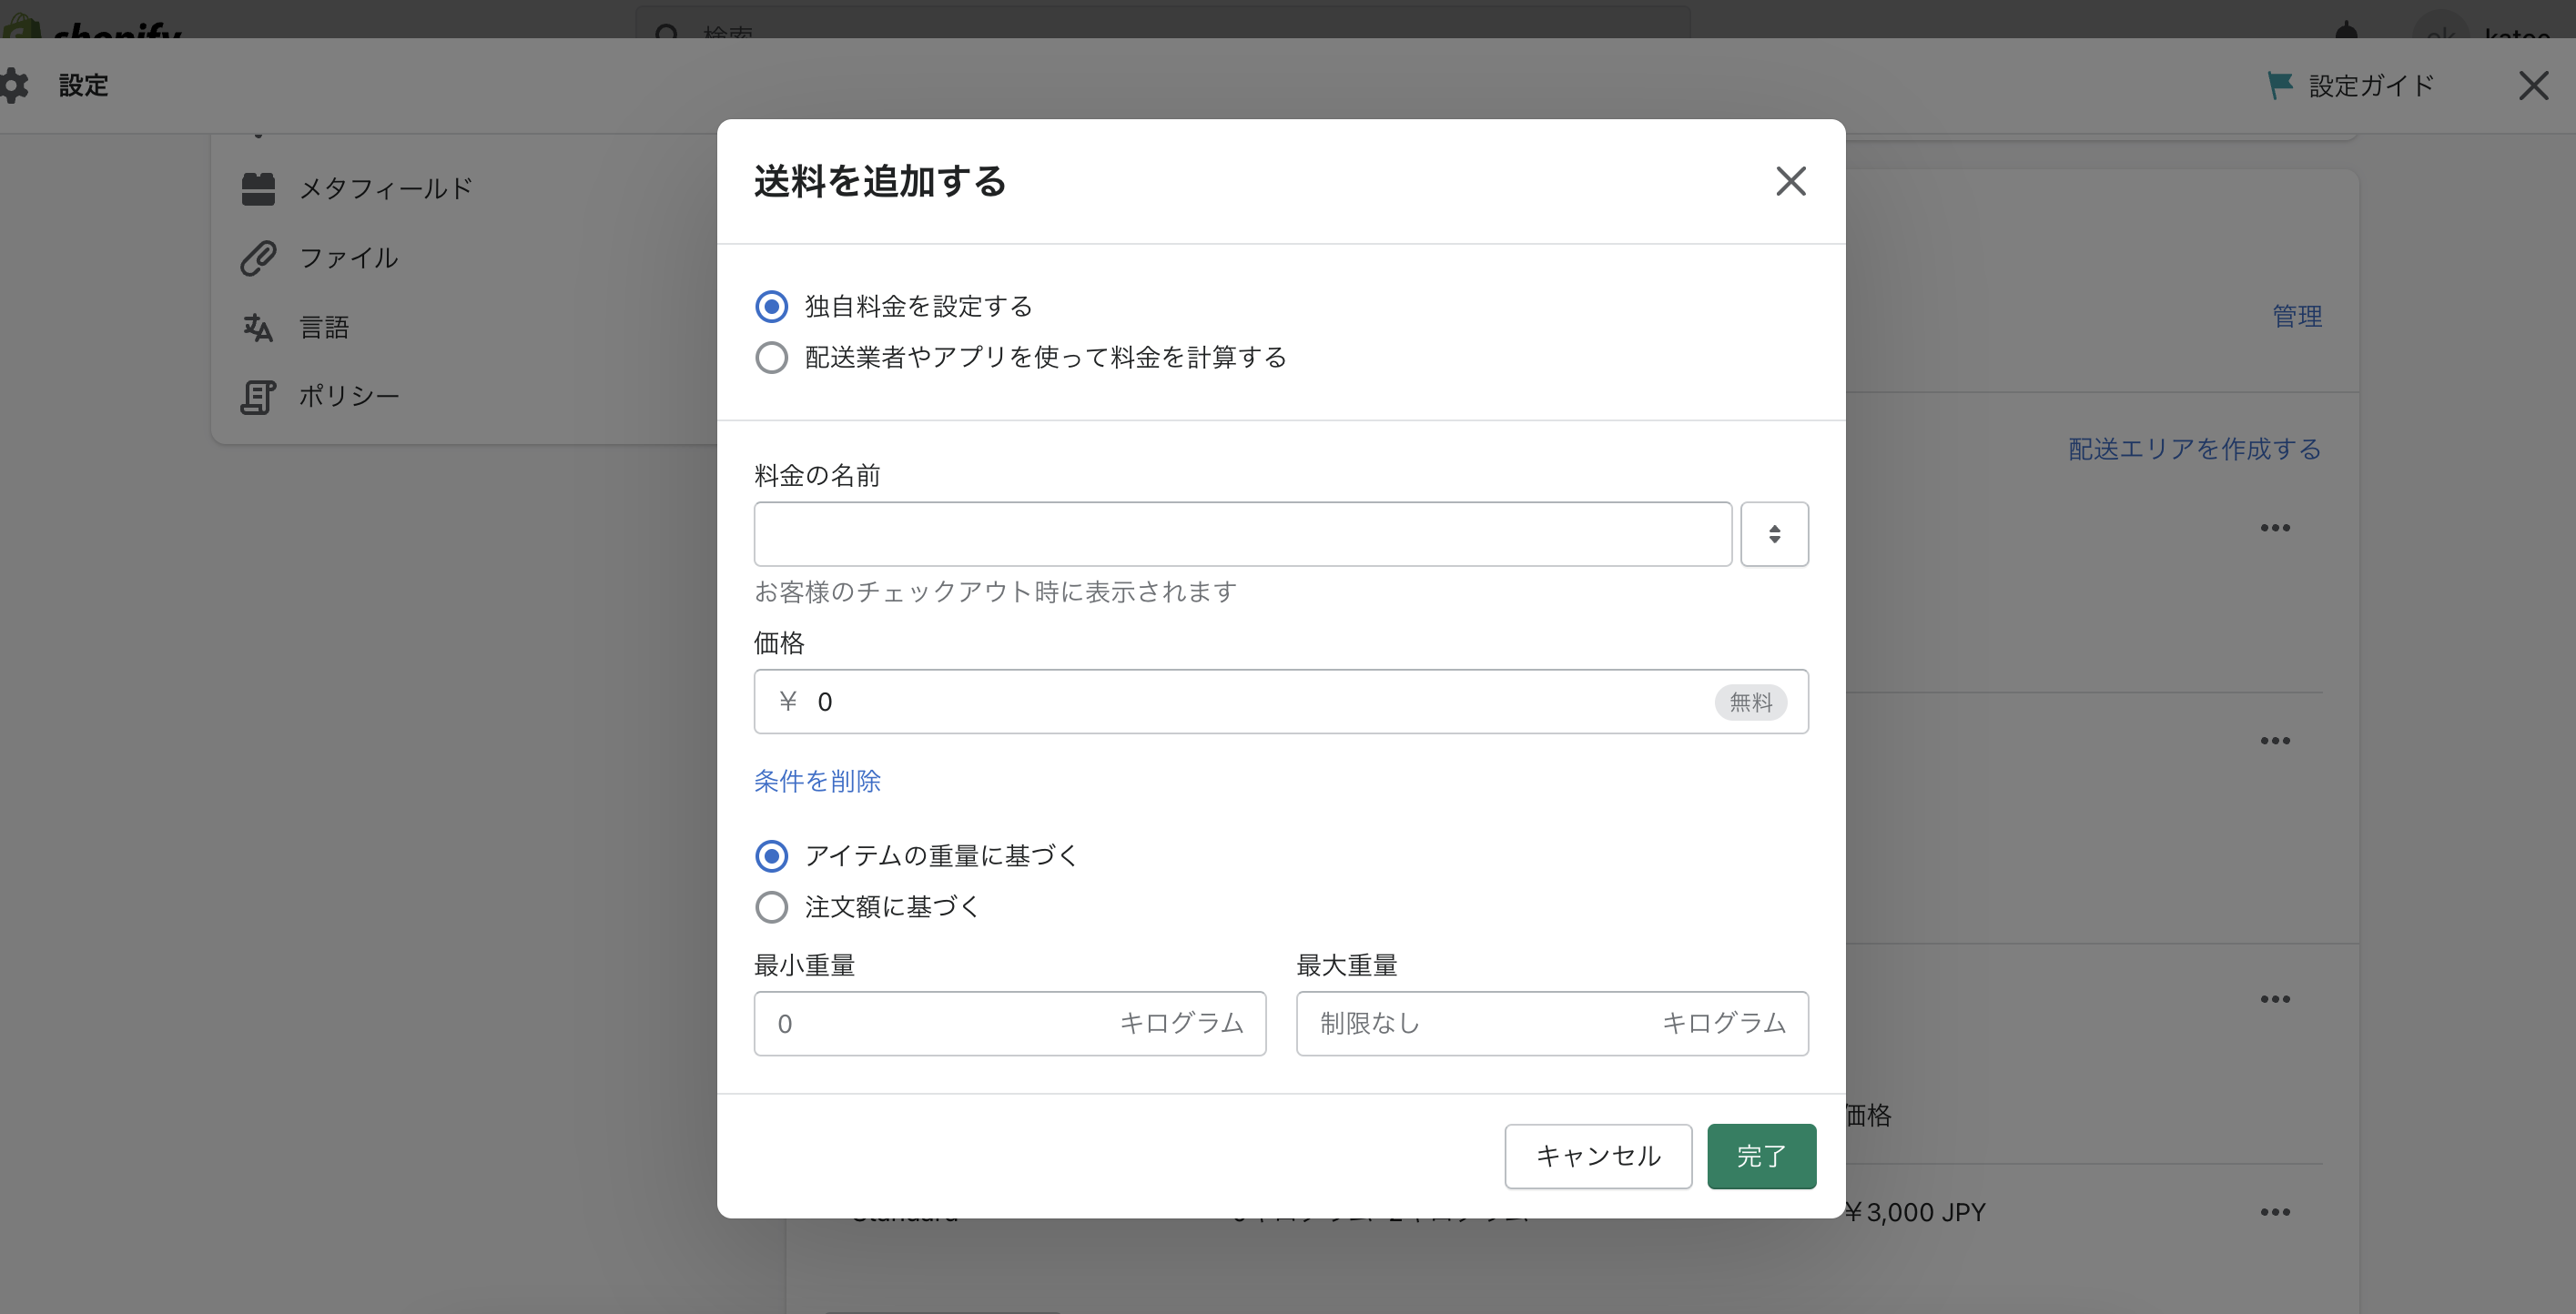Open the unit stepper beside the rate name field
The height and width of the screenshot is (1314, 2576).
pos(1774,533)
